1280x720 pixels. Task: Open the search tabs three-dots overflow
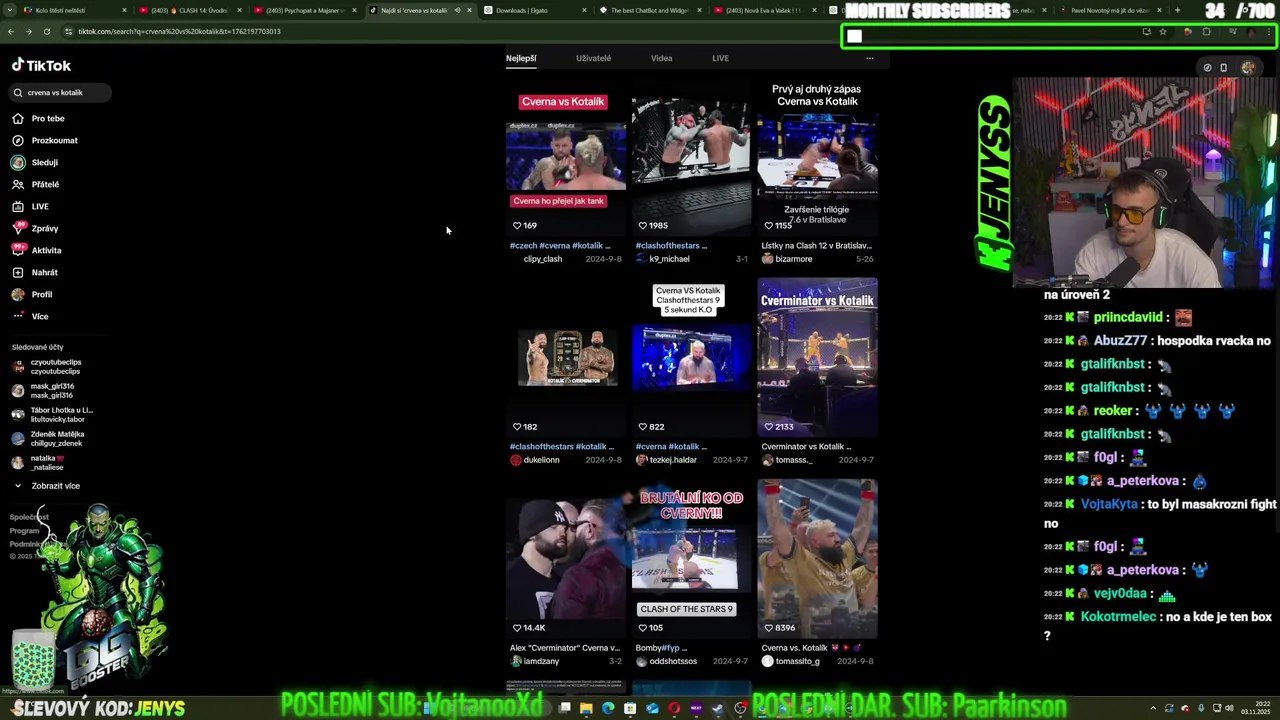tap(869, 58)
